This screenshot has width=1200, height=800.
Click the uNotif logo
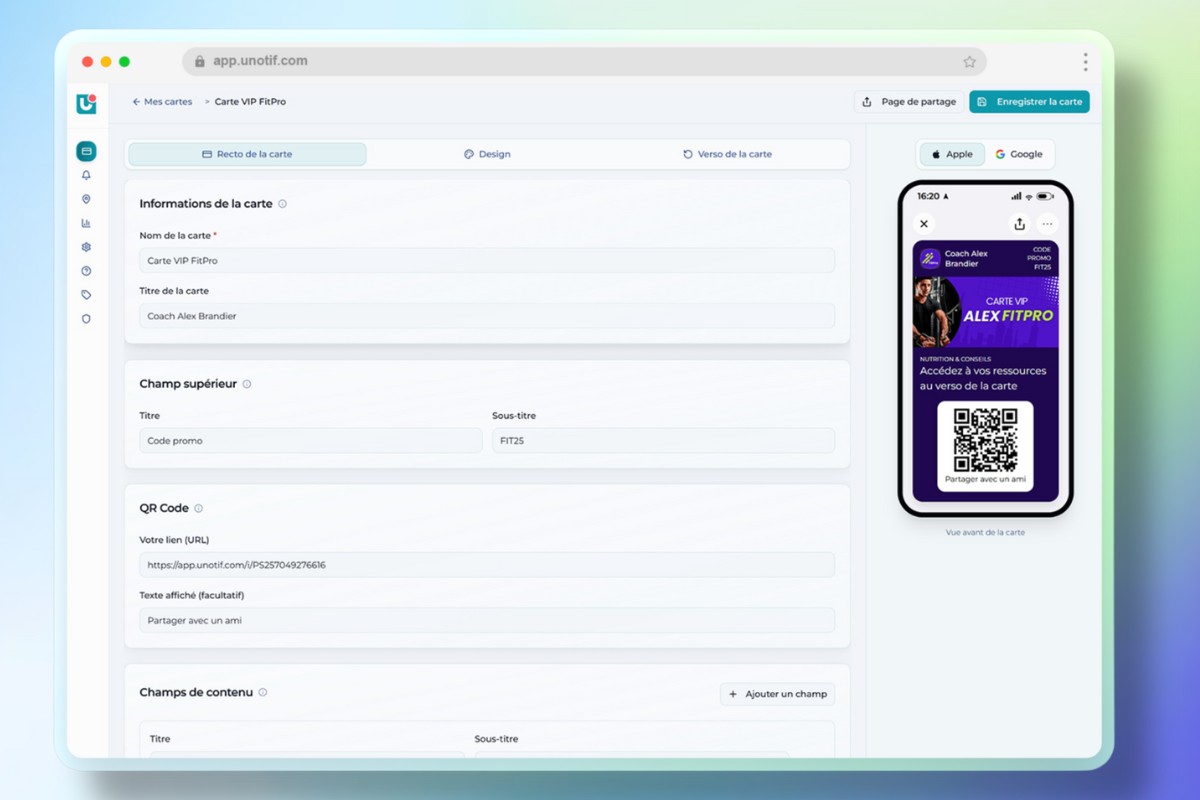[86, 103]
